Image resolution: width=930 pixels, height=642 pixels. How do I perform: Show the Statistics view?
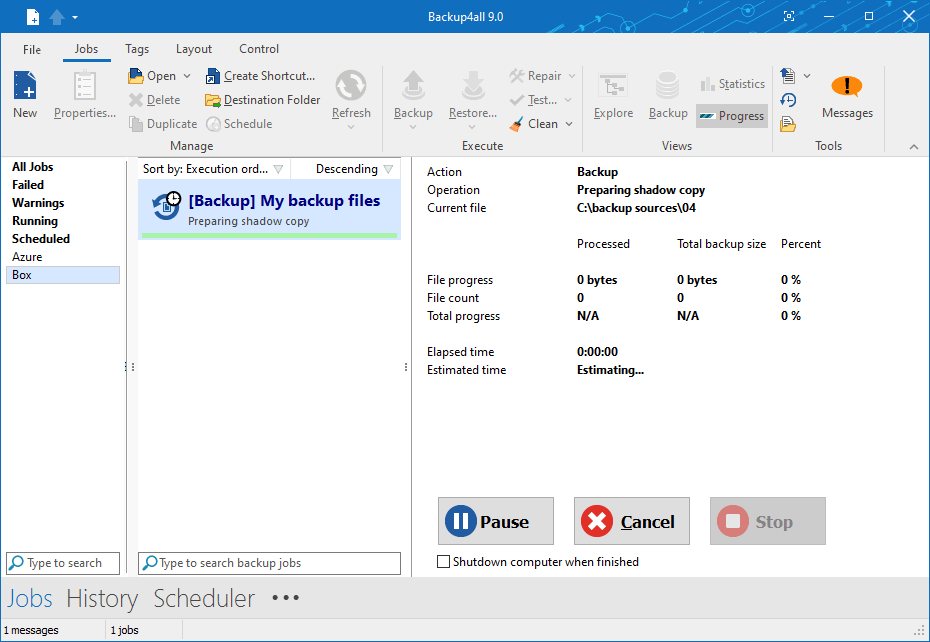point(732,84)
